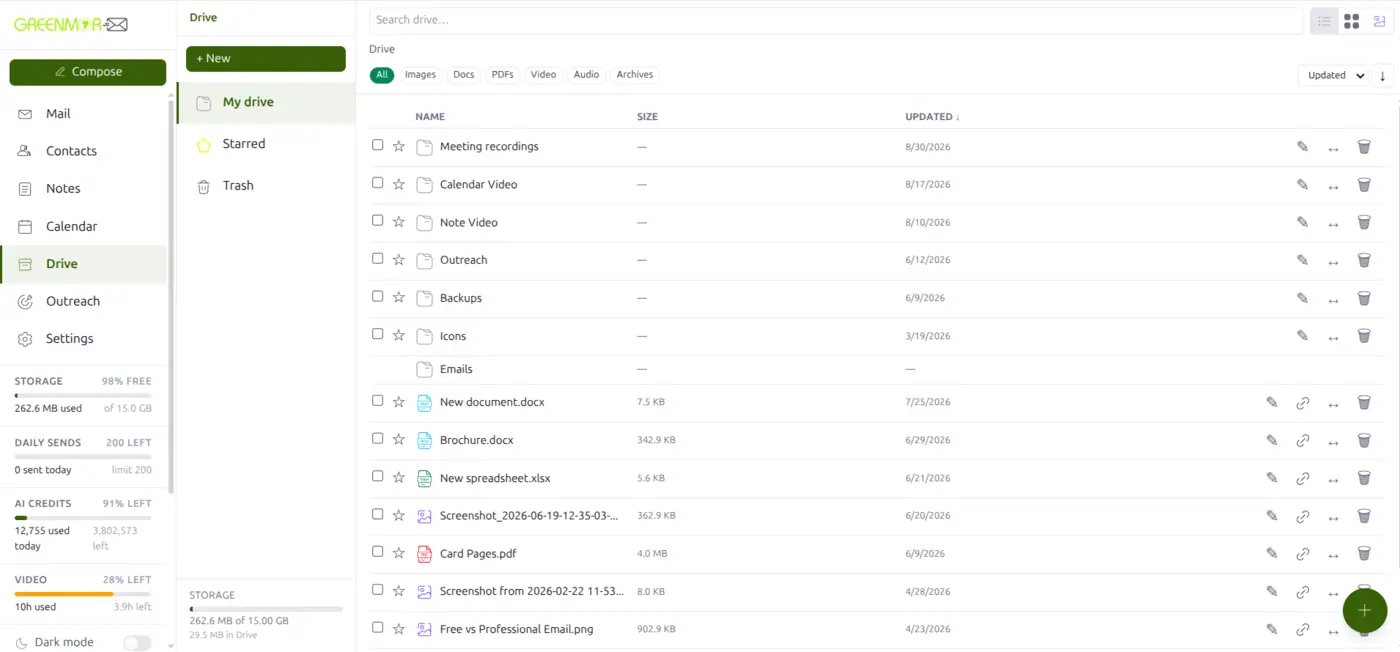Delete the Note Video folder
1400x652 pixels.
pos(1364,223)
